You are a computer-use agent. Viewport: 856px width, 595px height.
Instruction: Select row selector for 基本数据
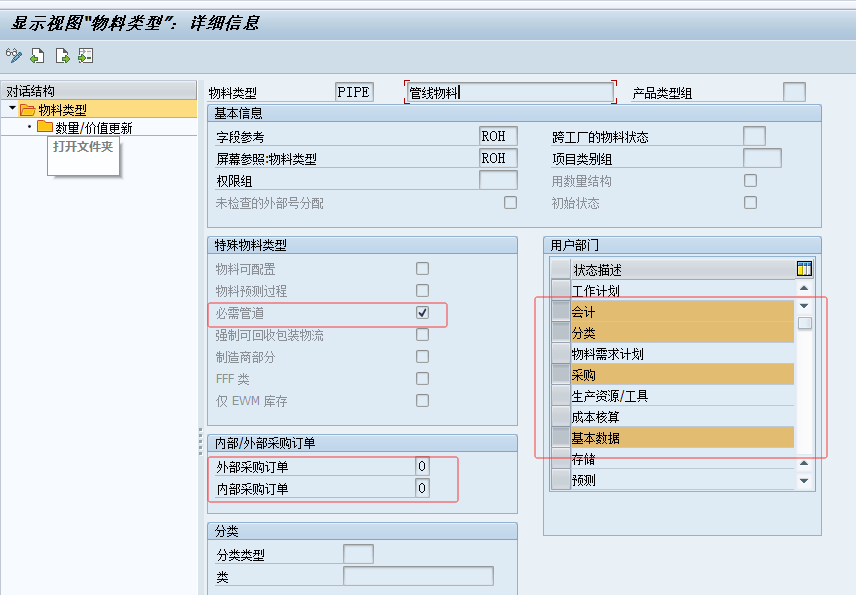tap(561, 437)
